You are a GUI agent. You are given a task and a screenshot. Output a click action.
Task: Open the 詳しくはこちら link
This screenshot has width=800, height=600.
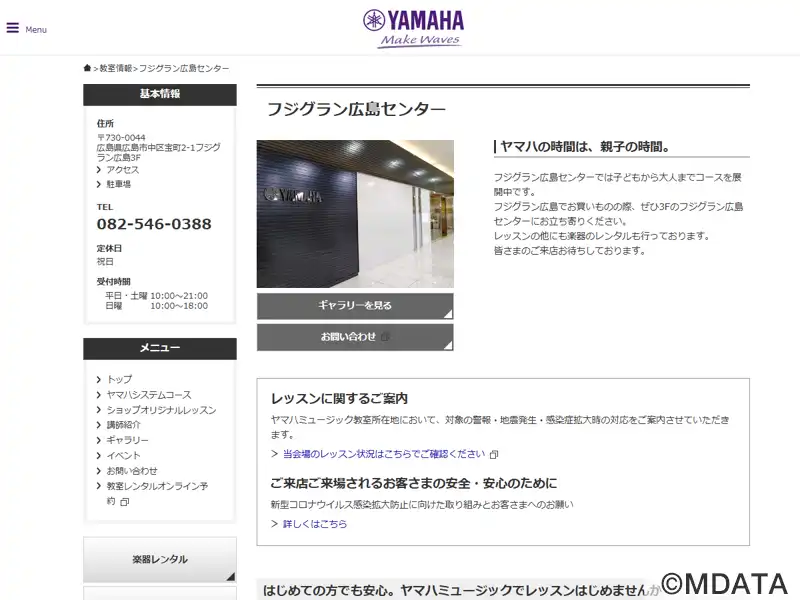click(x=315, y=524)
